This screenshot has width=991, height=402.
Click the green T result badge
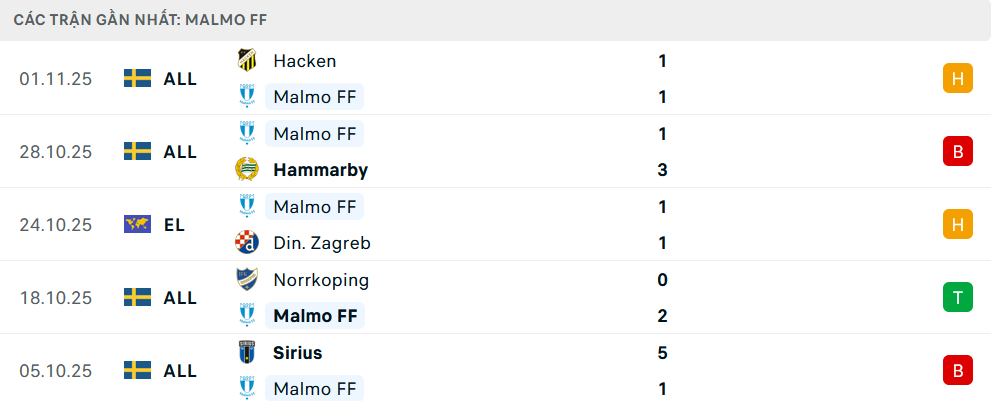pyautogui.click(x=957, y=297)
